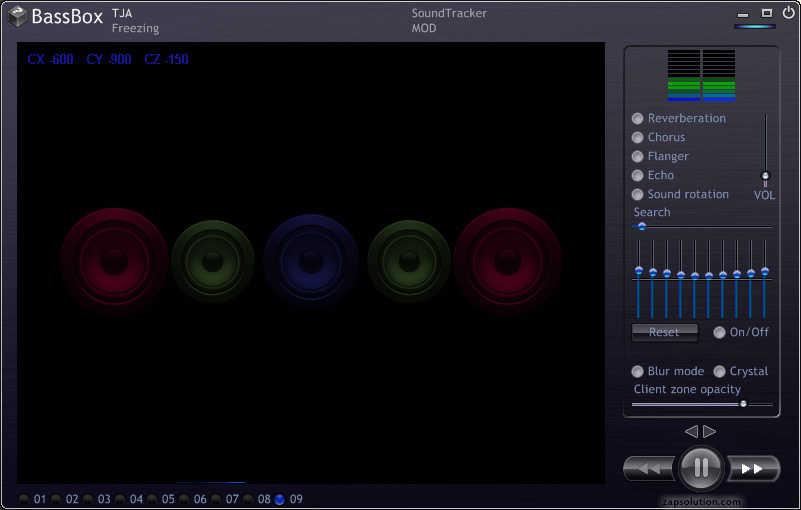Click the center blue speaker in visualizer

tap(311, 261)
